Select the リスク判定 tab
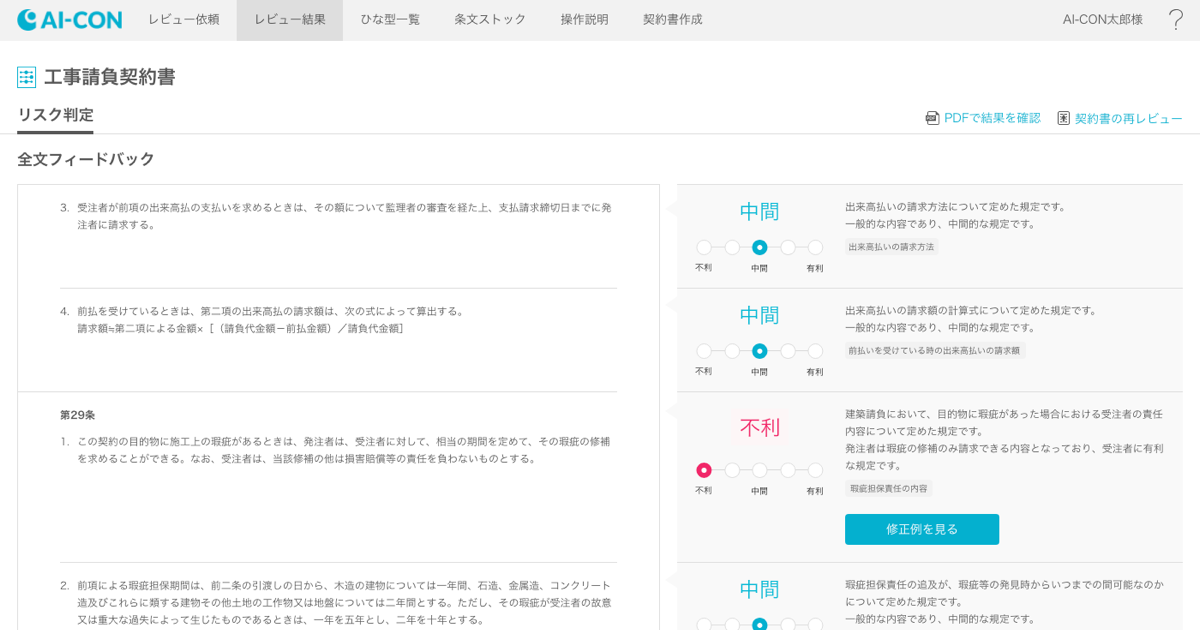This screenshot has width=1200, height=630. 55,116
